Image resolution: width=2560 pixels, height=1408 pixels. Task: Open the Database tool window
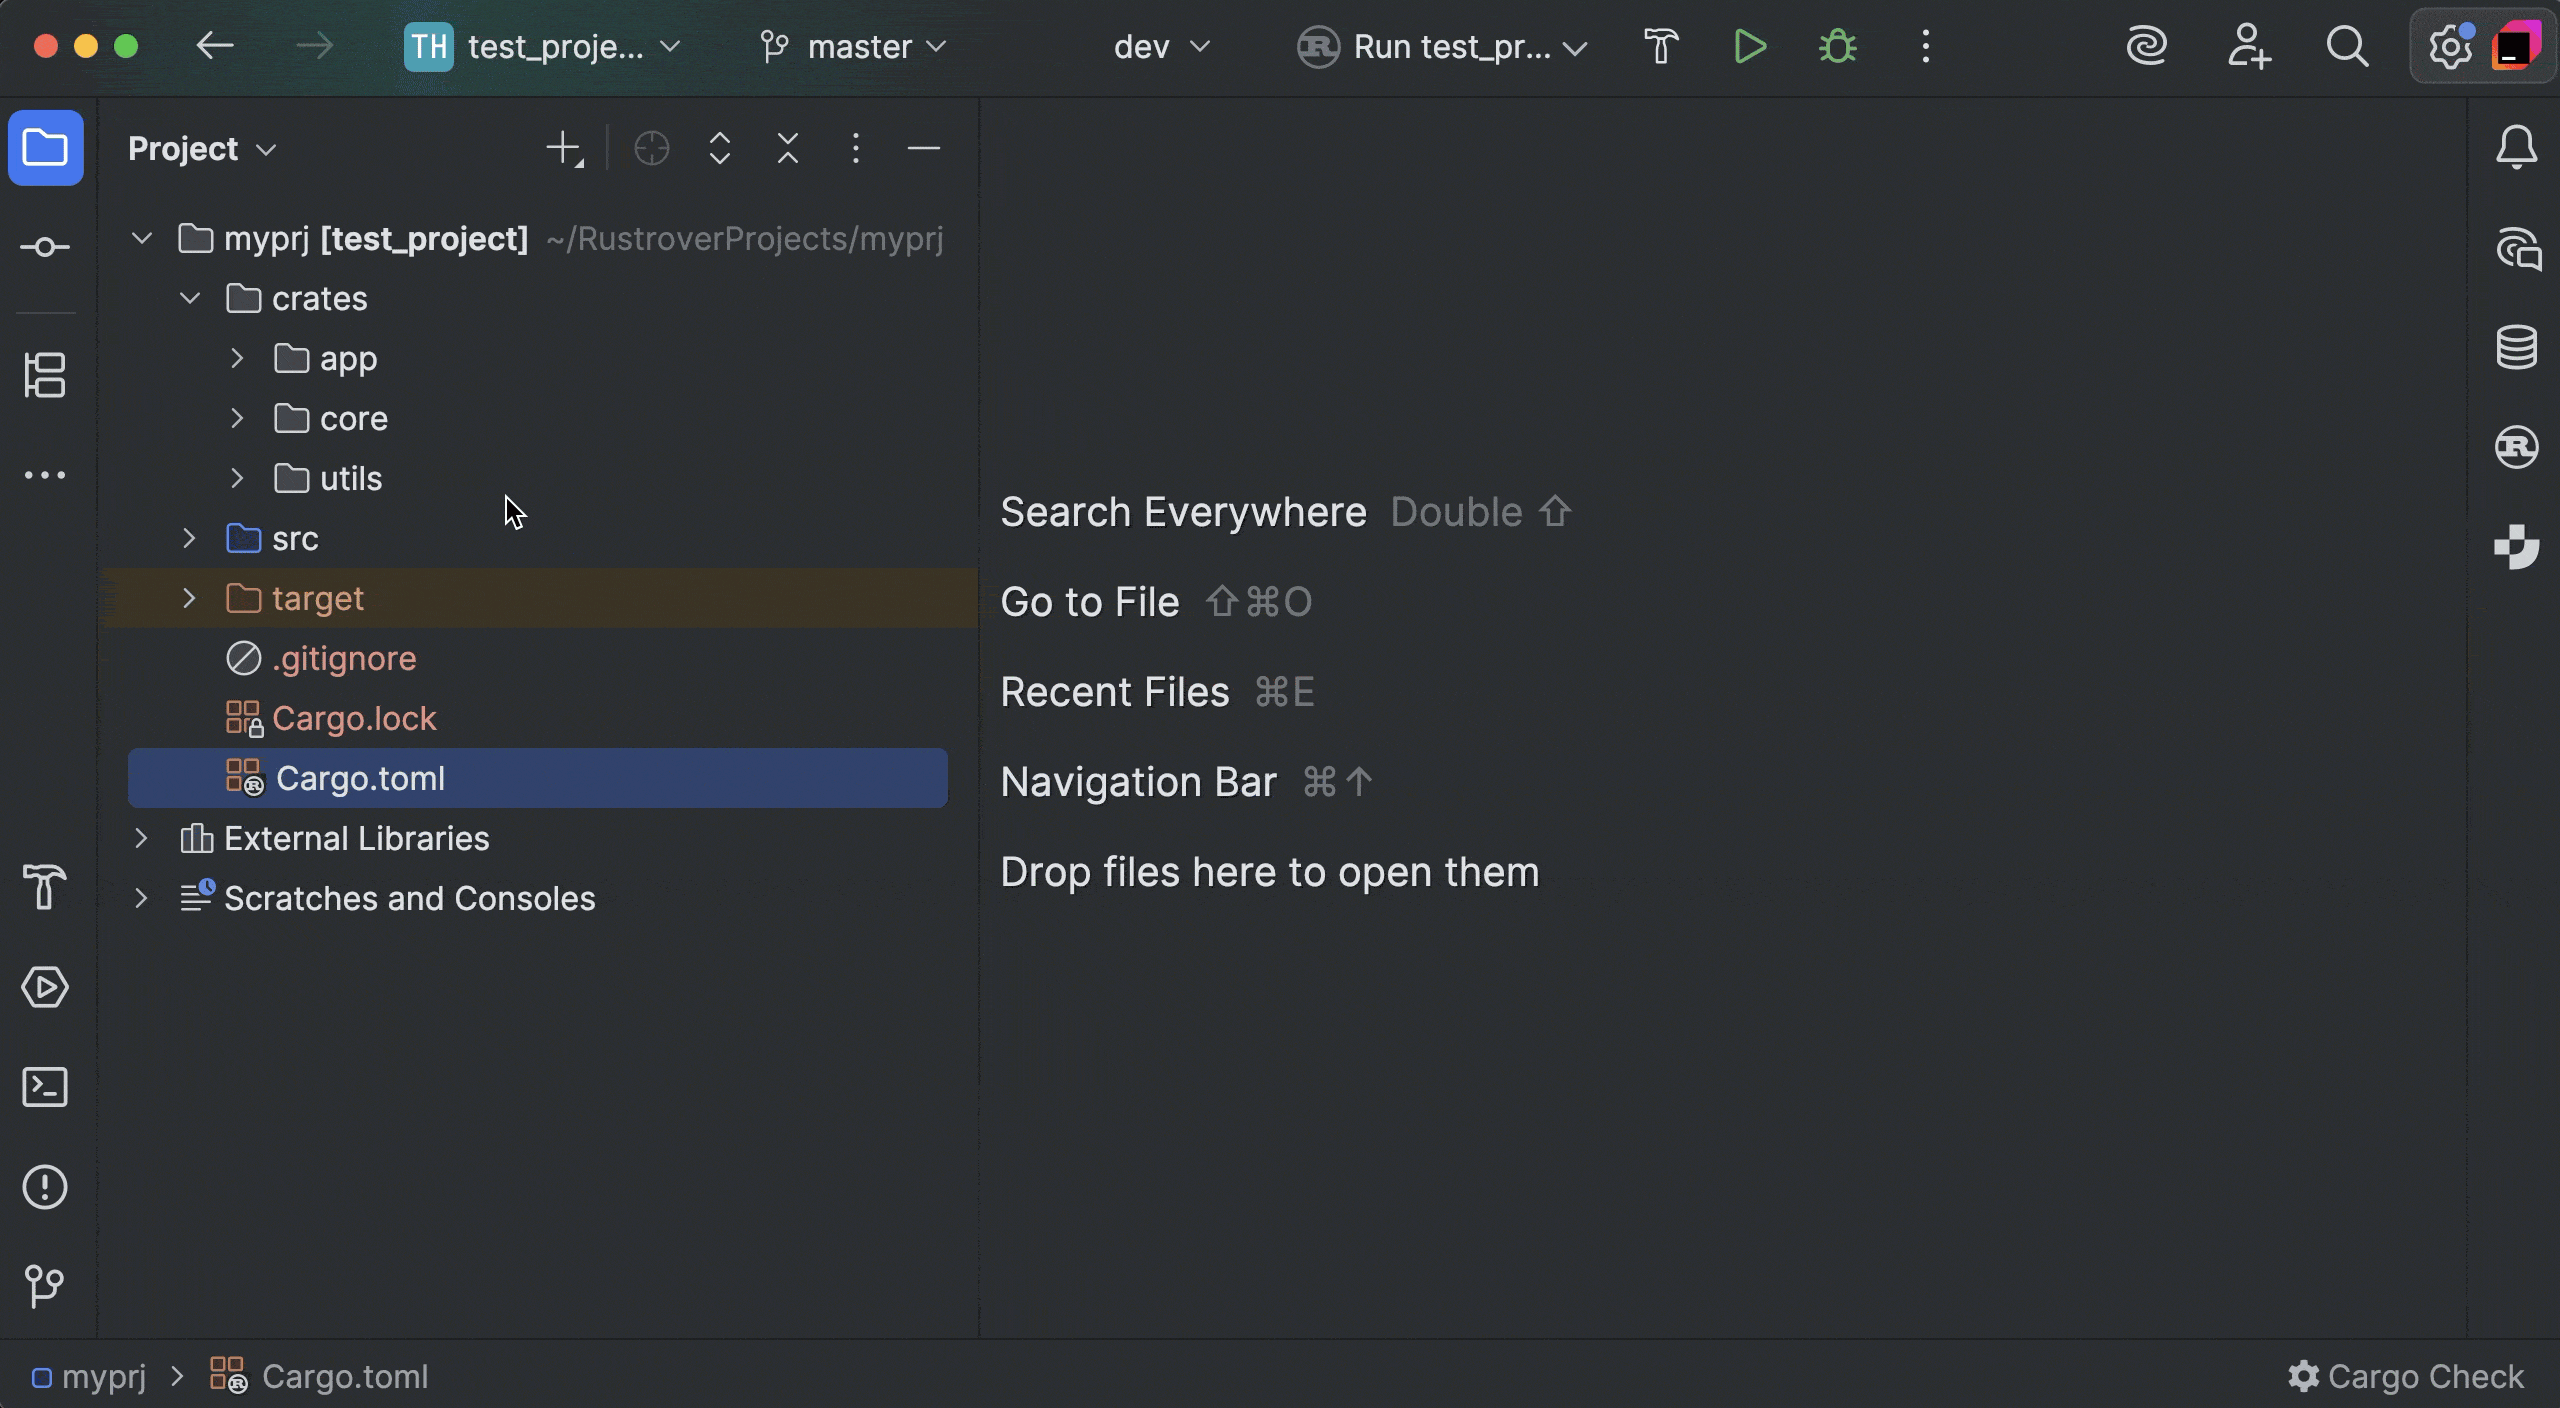click(x=2516, y=347)
